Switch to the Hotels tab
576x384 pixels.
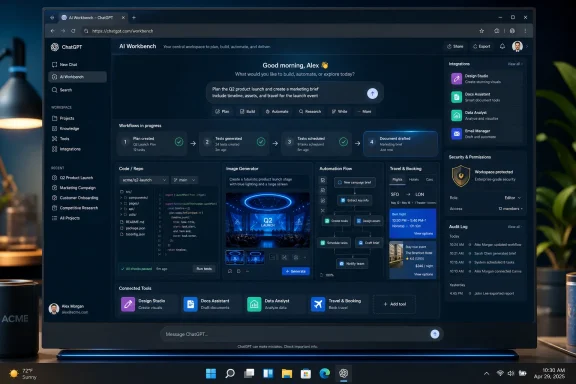click(x=414, y=180)
